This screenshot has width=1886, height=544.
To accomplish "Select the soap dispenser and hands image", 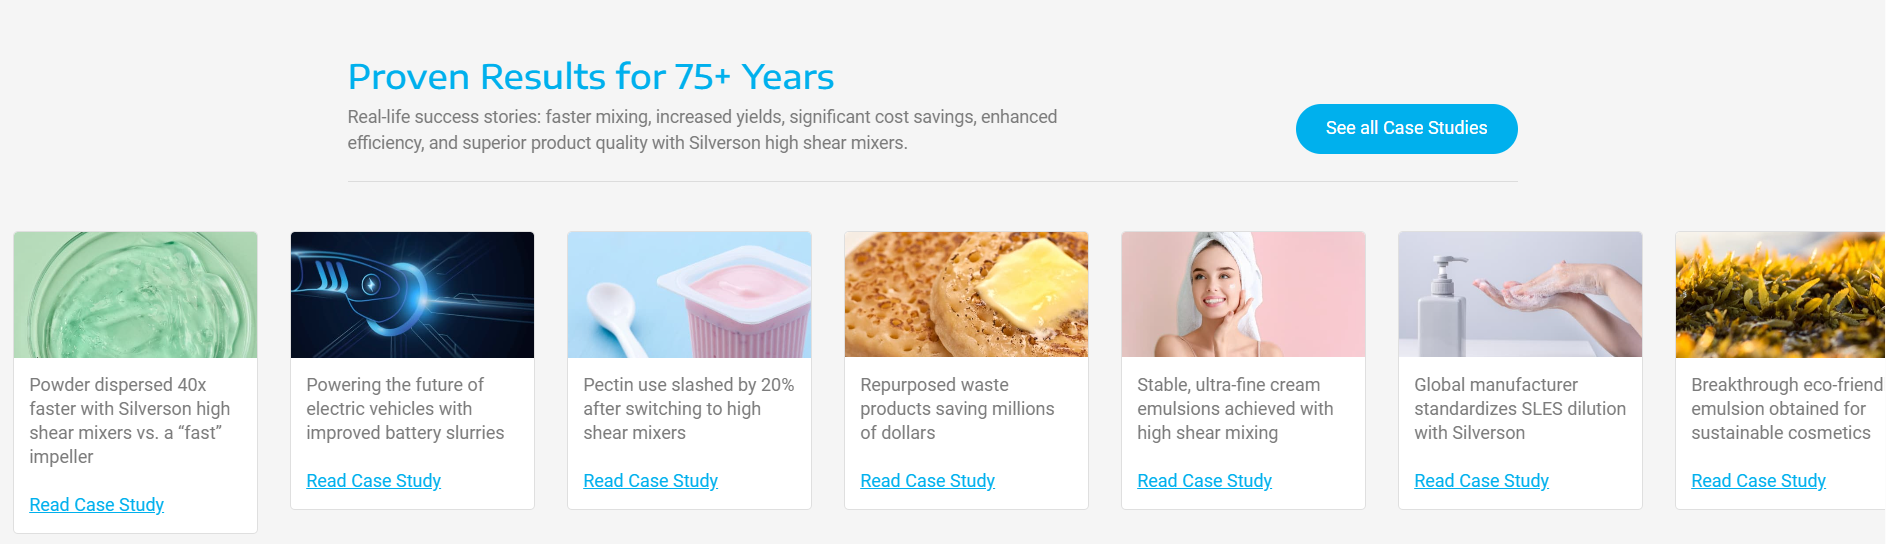I will pos(1520,295).
